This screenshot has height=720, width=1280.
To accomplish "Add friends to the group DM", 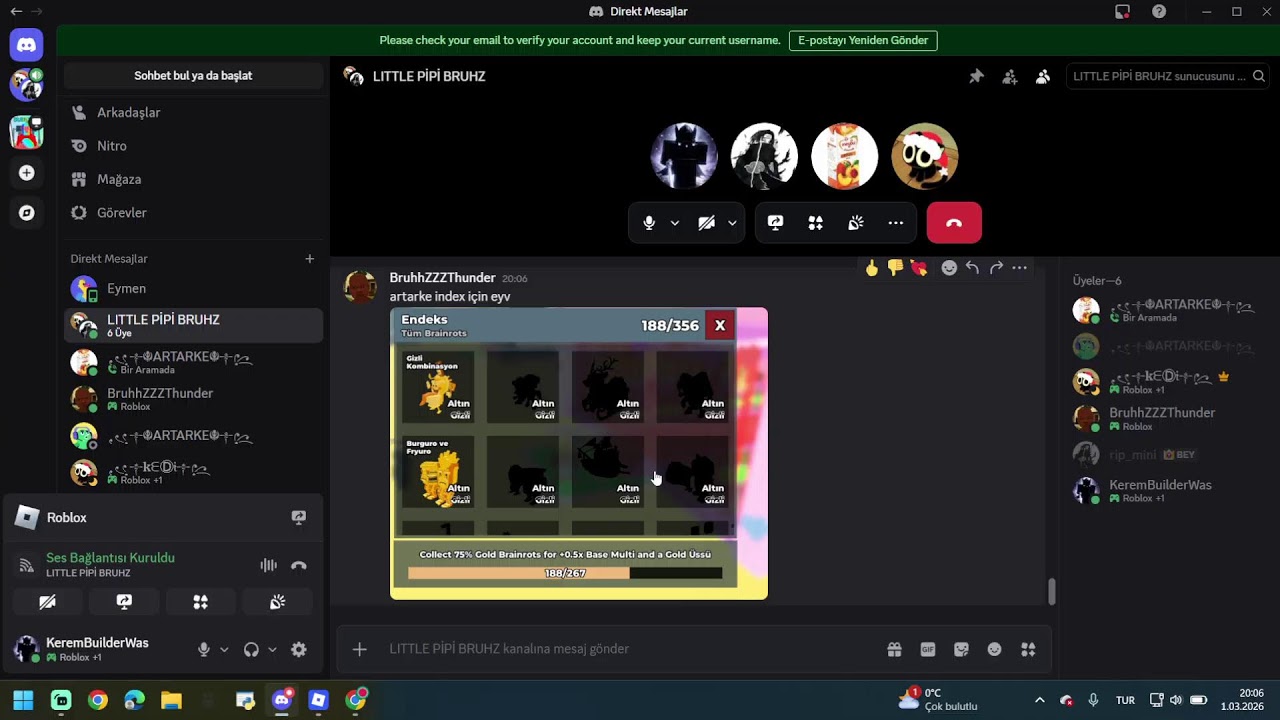I will [x=1010, y=76].
